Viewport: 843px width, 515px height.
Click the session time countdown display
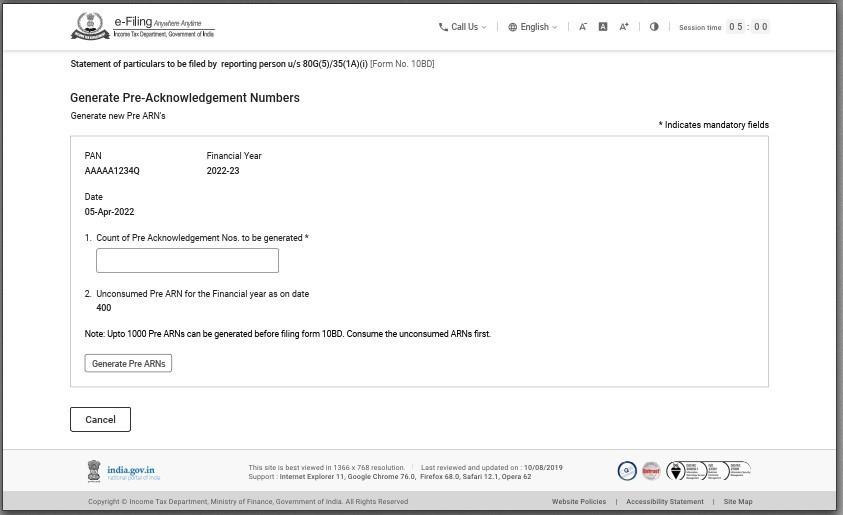coord(748,27)
